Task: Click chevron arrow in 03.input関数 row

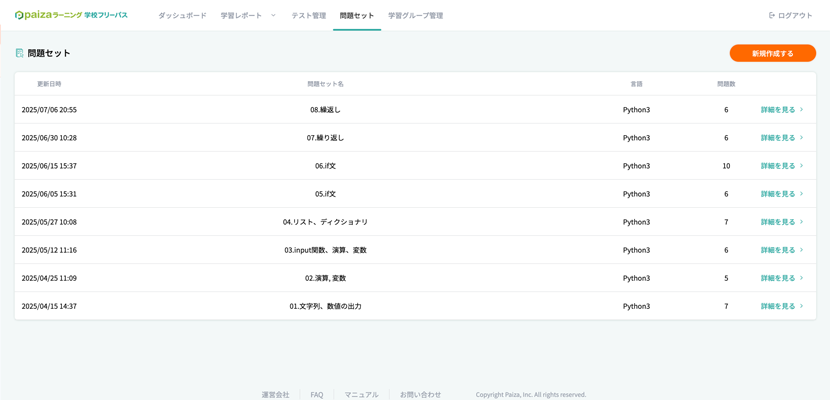Action: tap(801, 250)
